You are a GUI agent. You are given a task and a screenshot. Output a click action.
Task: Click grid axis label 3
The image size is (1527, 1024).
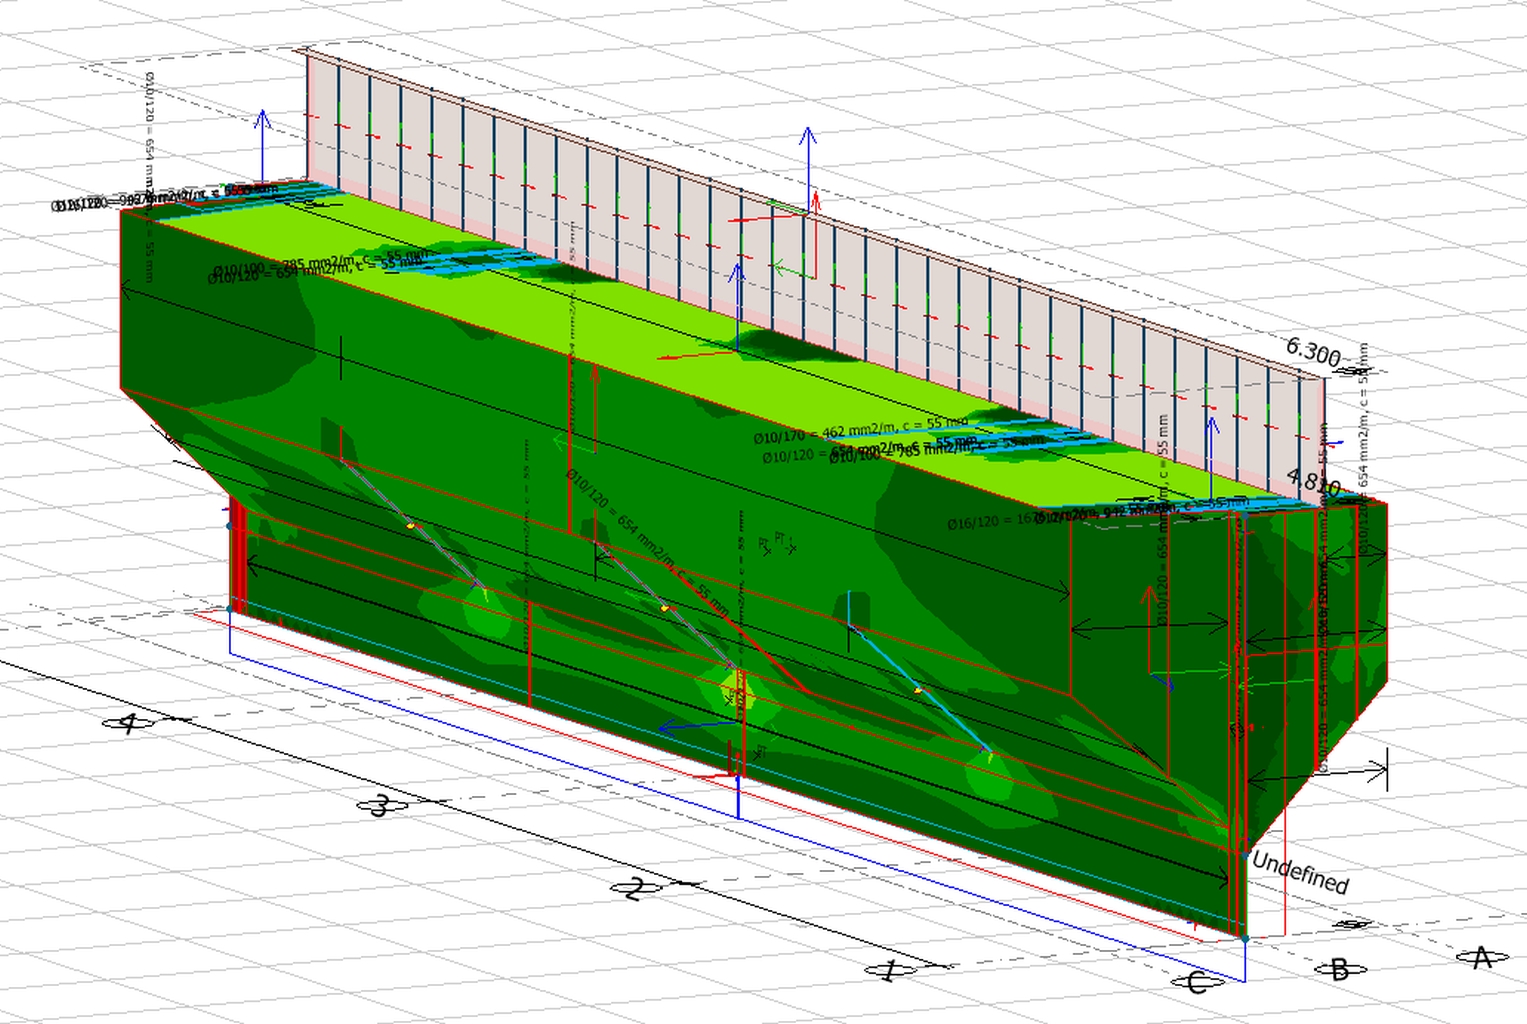pyautogui.click(x=380, y=806)
